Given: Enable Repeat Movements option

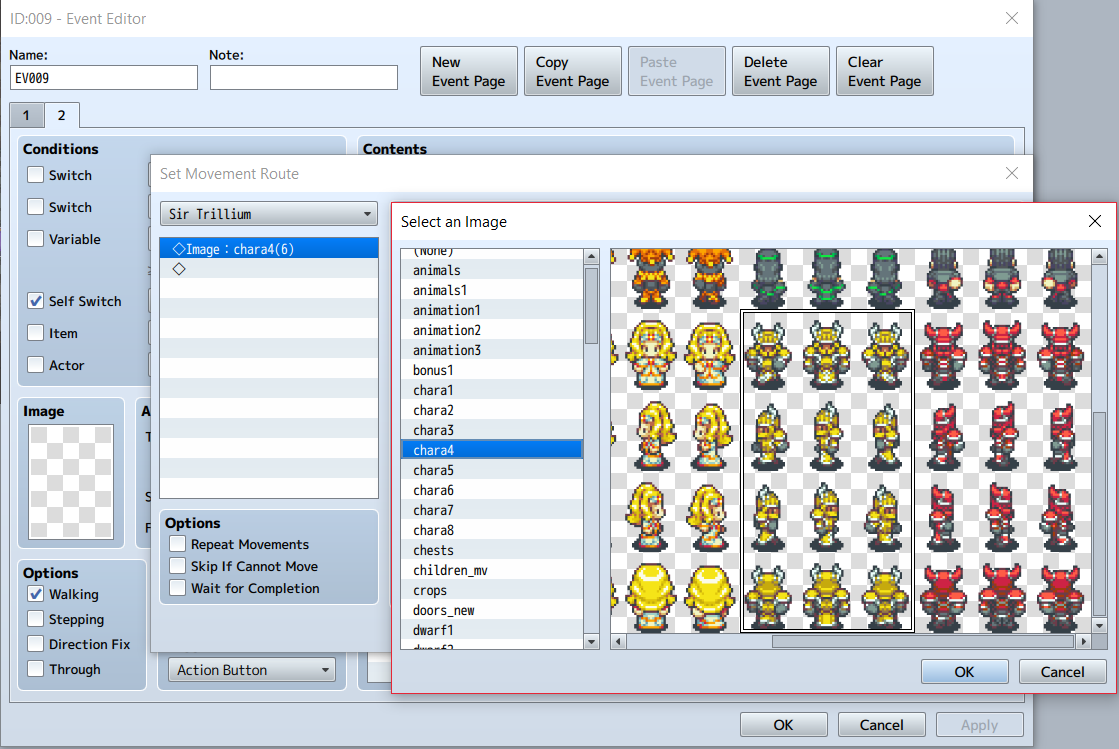Looking at the screenshot, I should click(178, 544).
